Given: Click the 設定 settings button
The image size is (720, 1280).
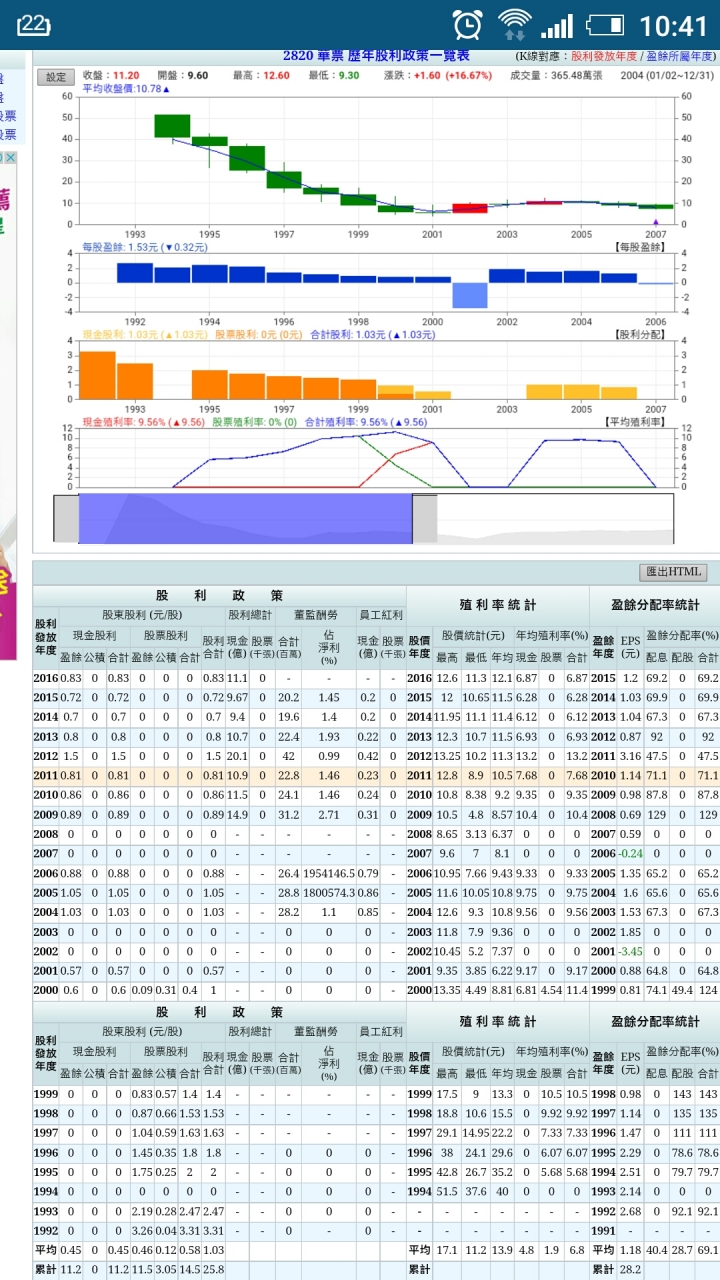Looking at the screenshot, I should [x=55, y=77].
